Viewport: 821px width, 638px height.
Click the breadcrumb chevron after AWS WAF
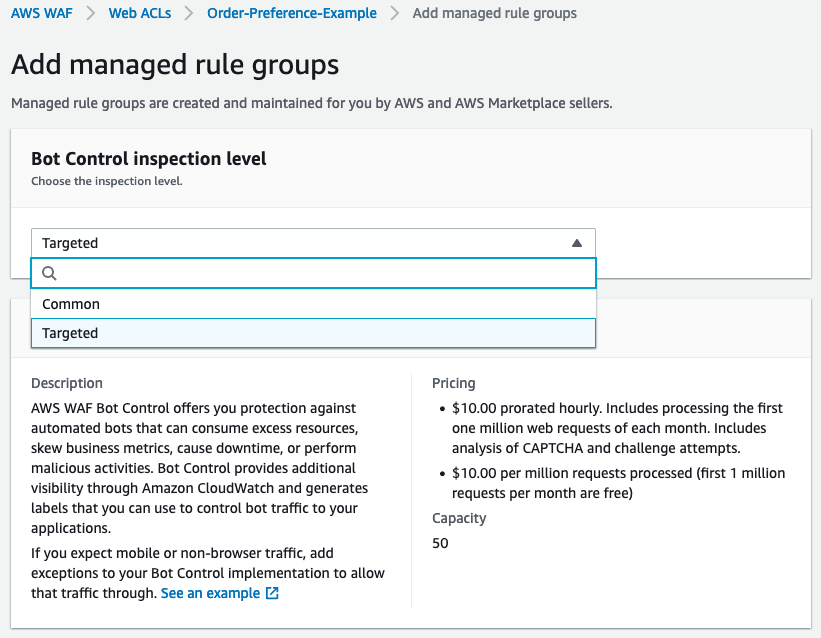(89, 13)
